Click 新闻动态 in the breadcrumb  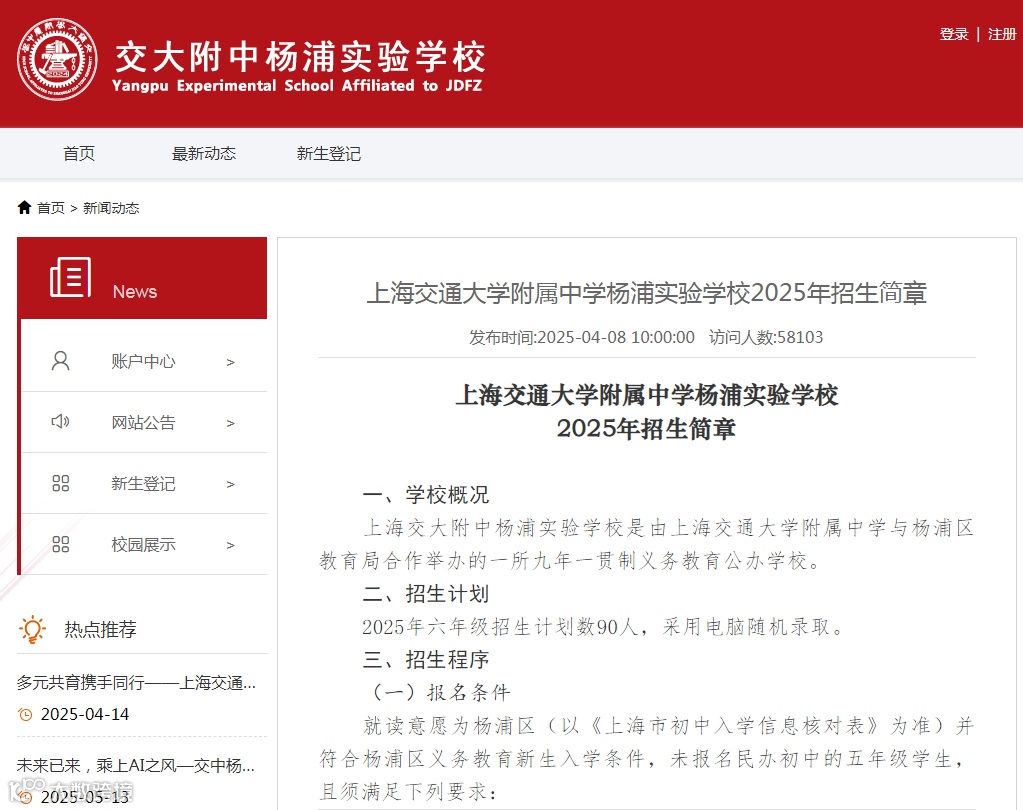click(x=111, y=207)
